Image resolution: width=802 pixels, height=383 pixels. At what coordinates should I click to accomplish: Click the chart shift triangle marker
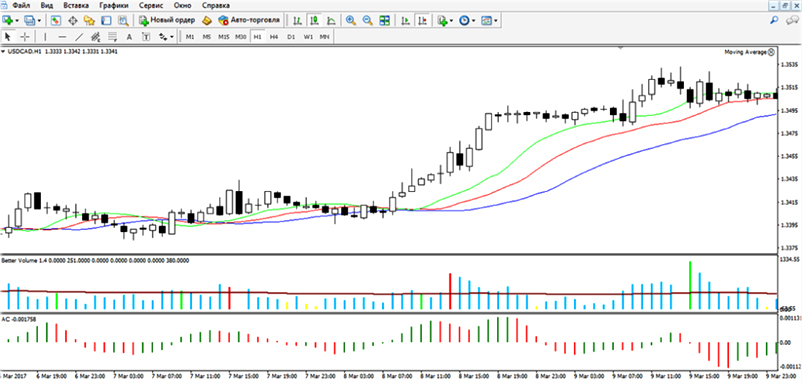pyautogui.click(x=621, y=49)
